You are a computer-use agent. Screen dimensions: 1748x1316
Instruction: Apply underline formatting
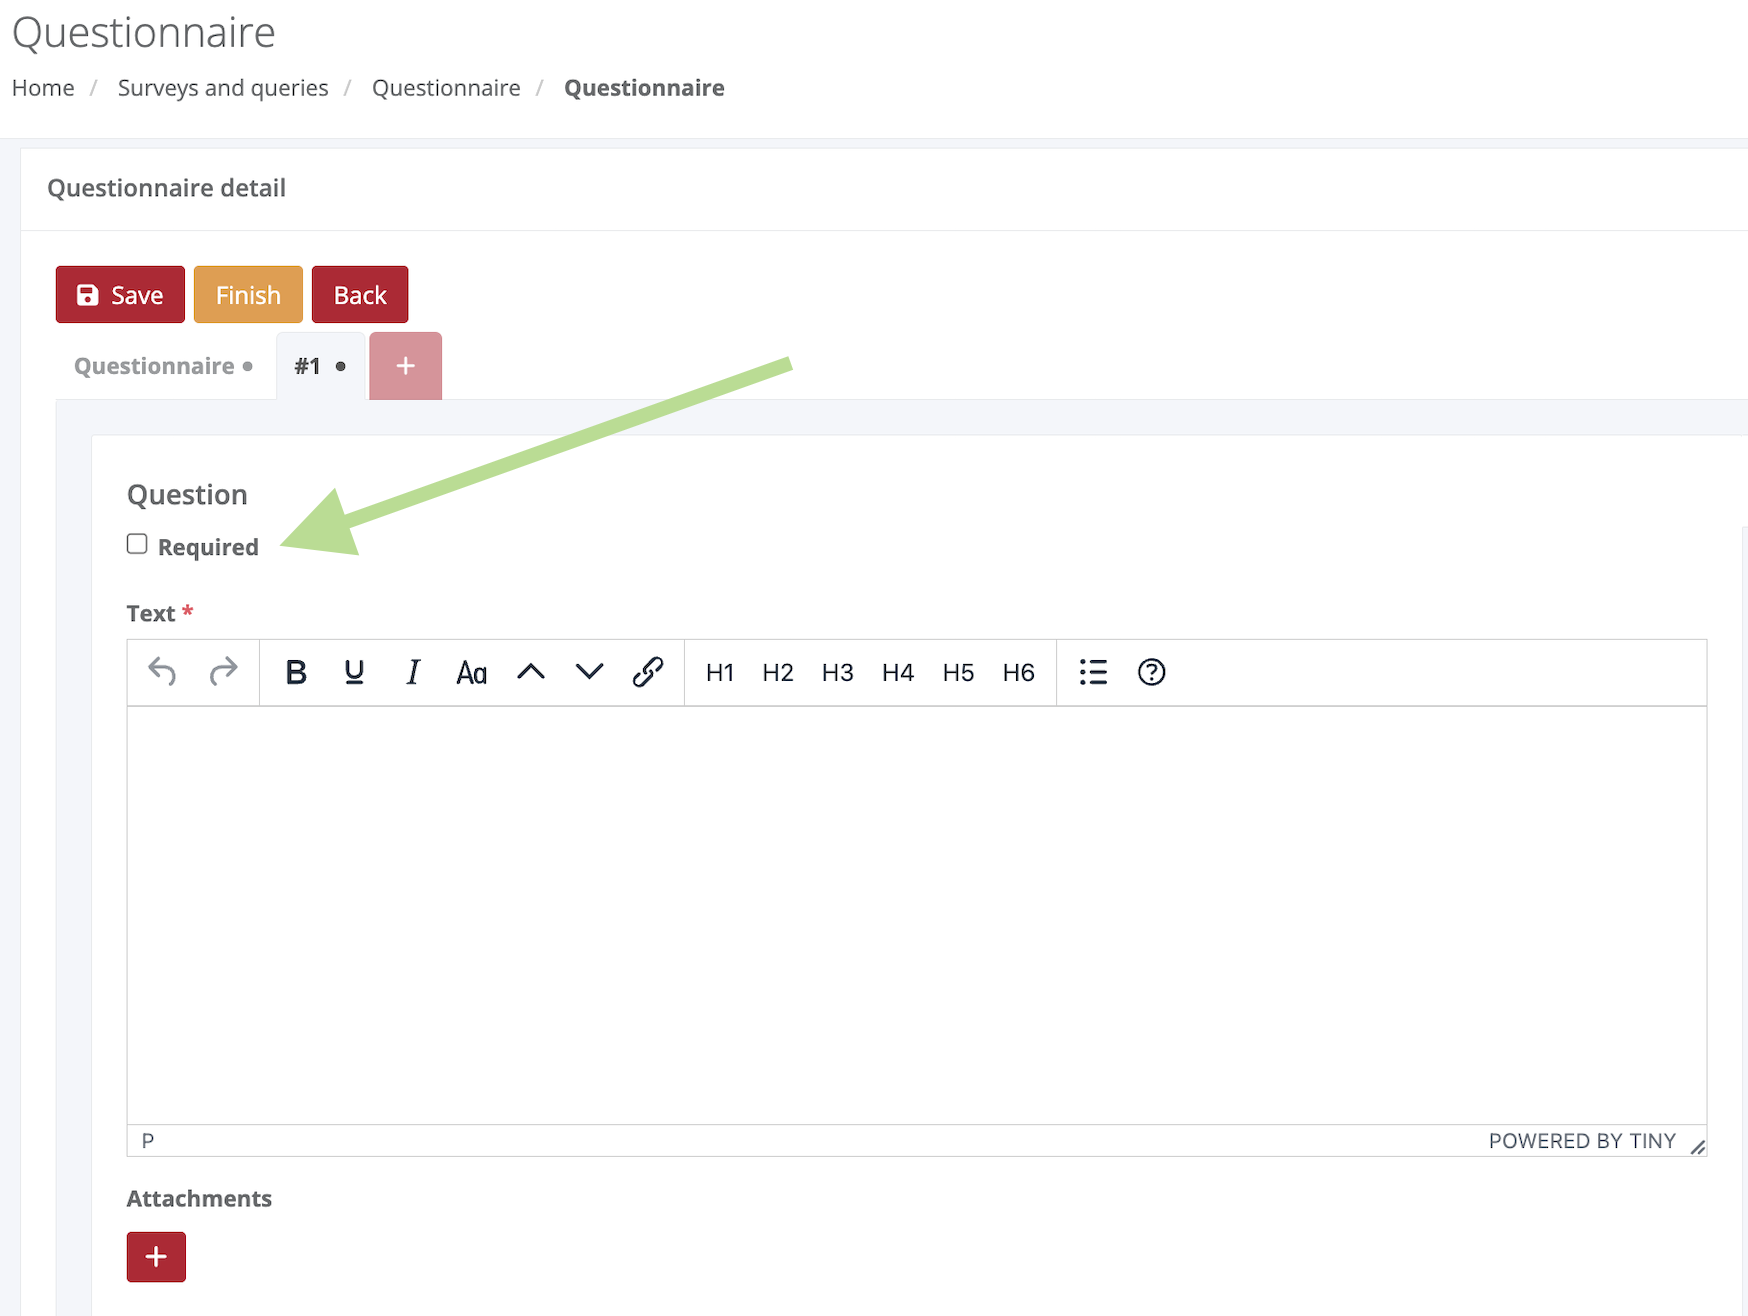click(x=354, y=672)
